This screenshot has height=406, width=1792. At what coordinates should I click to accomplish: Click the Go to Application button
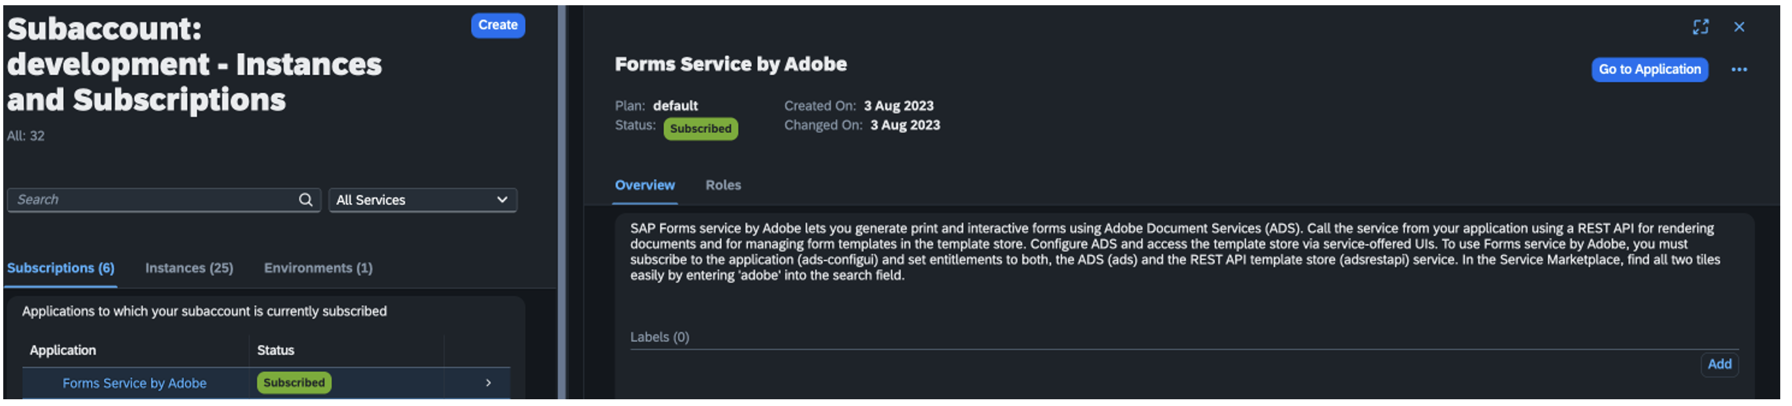pos(1649,70)
